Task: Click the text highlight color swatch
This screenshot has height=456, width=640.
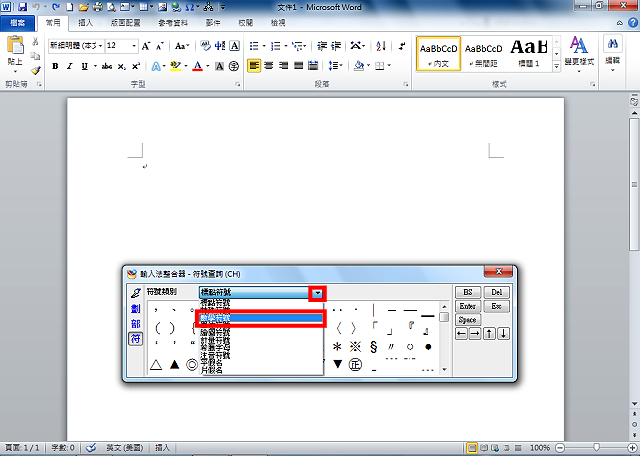Action: 176,66
